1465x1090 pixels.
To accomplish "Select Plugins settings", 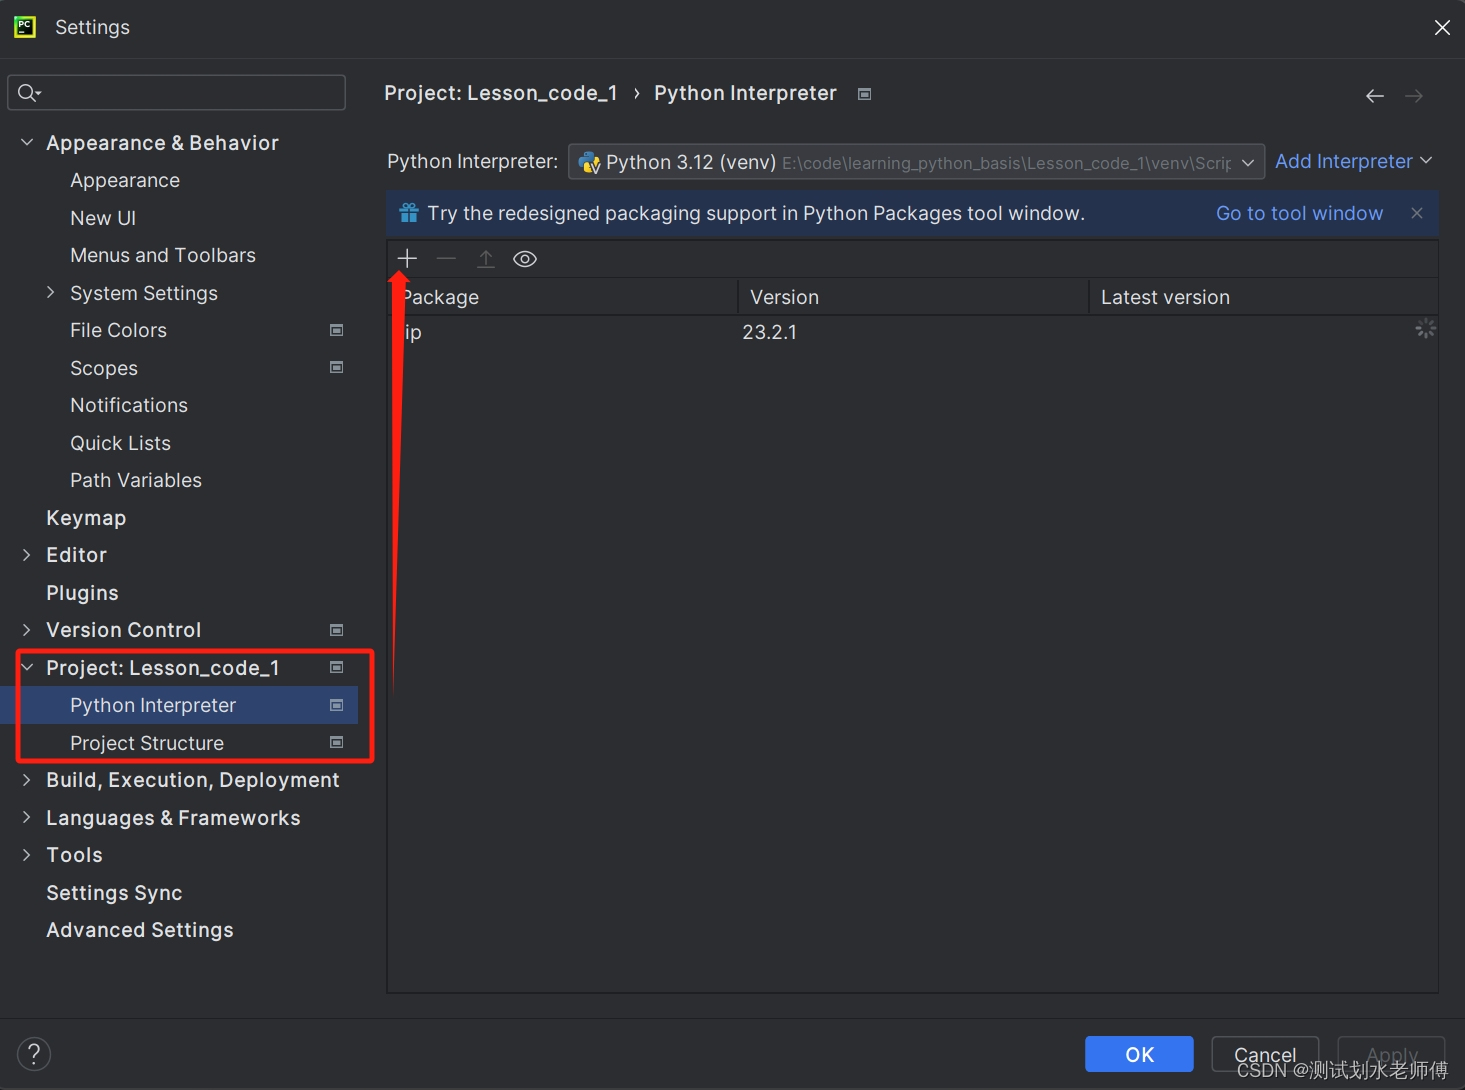I will (x=82, y=593).
